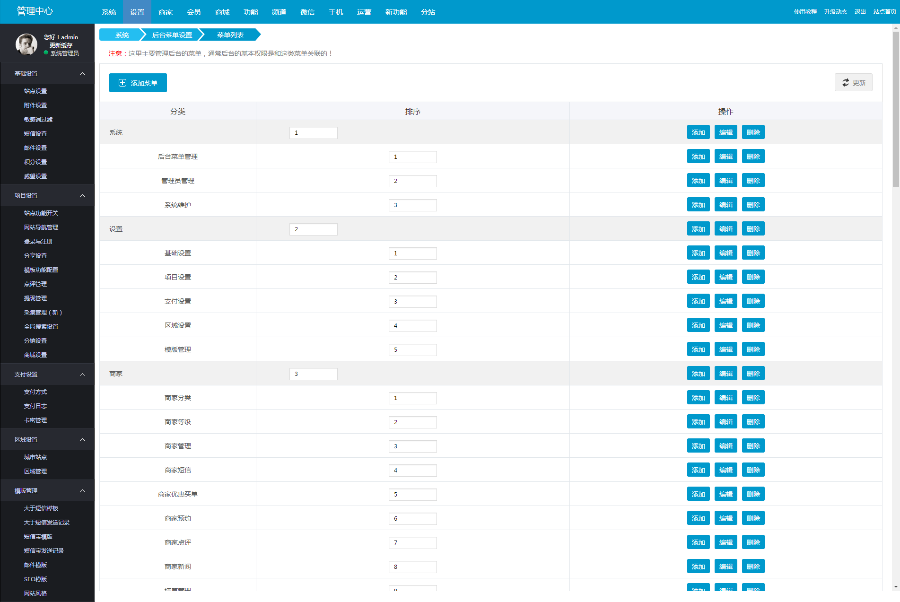Switch to the 会员 top navigation tab
900x602 pixels.
pyautogui.click(x=193, y=12)
